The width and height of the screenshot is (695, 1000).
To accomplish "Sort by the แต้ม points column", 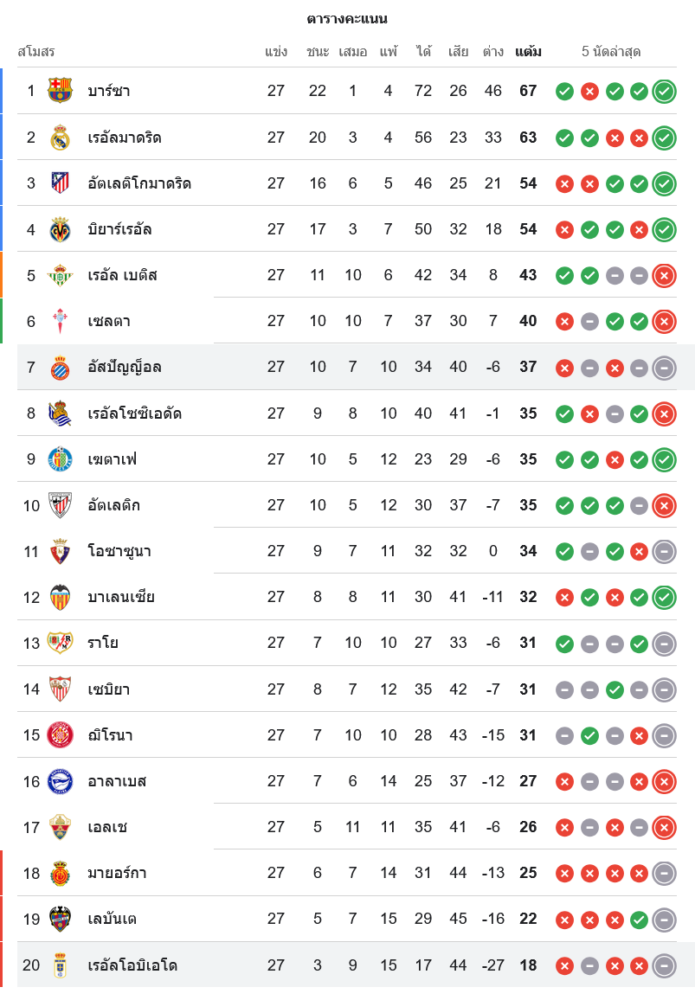I will pos(528,51).
